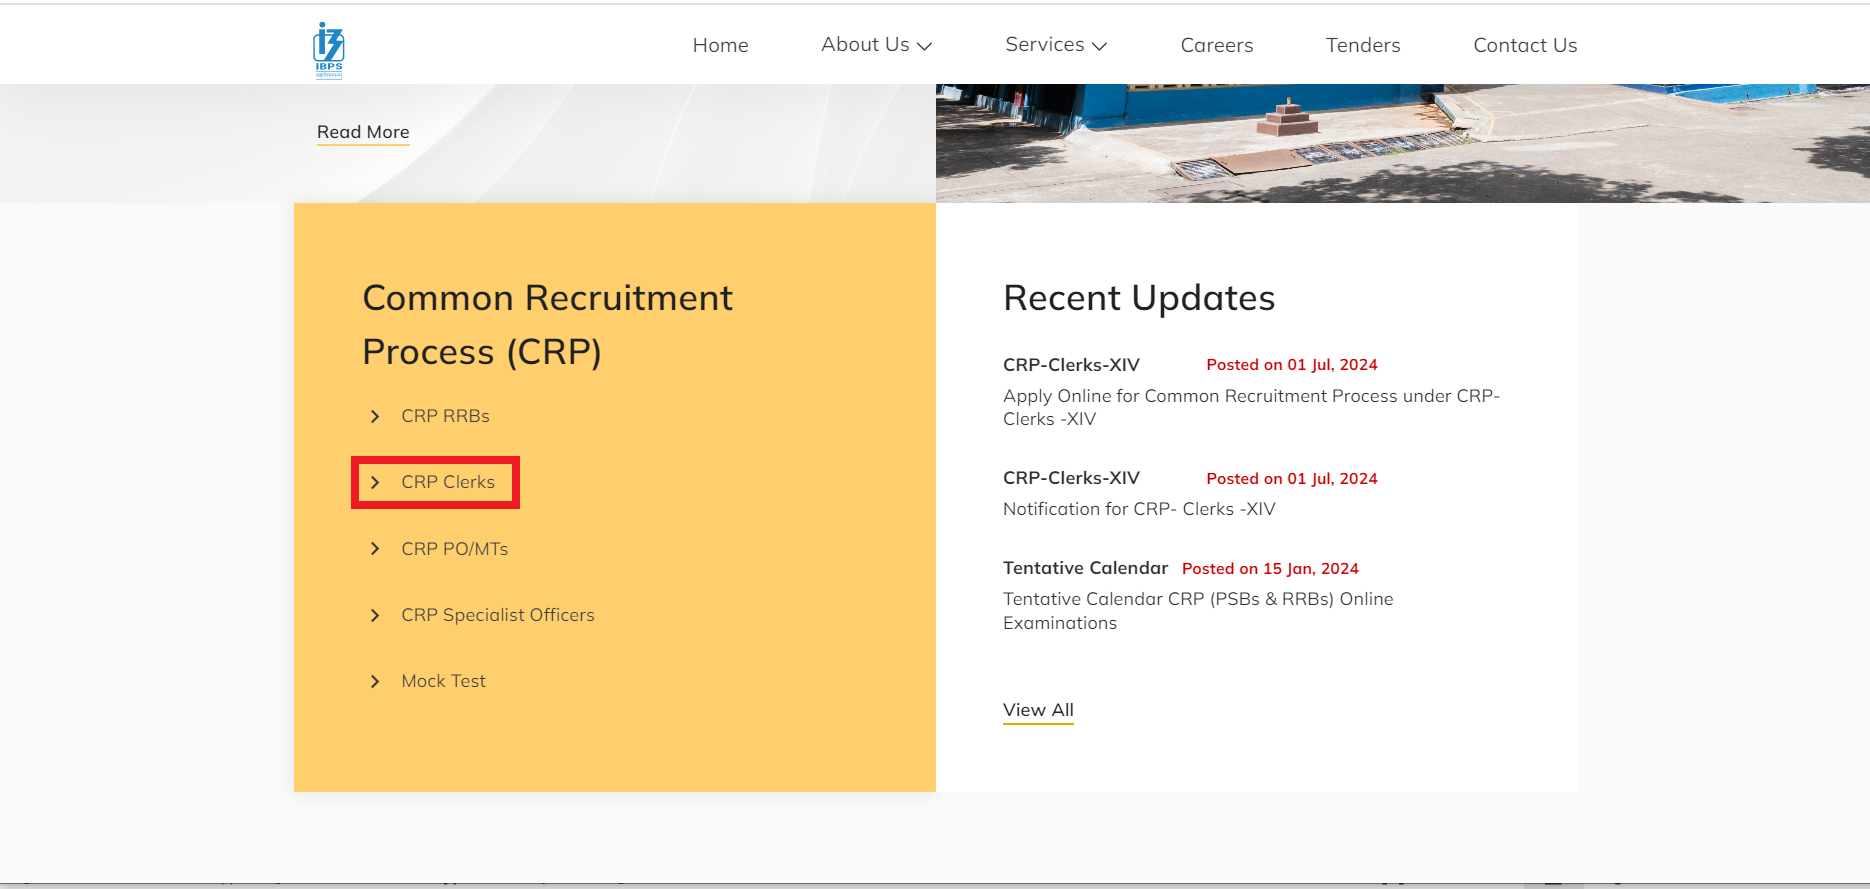Click the chevron beside CRP Clerks

(375, 482)
